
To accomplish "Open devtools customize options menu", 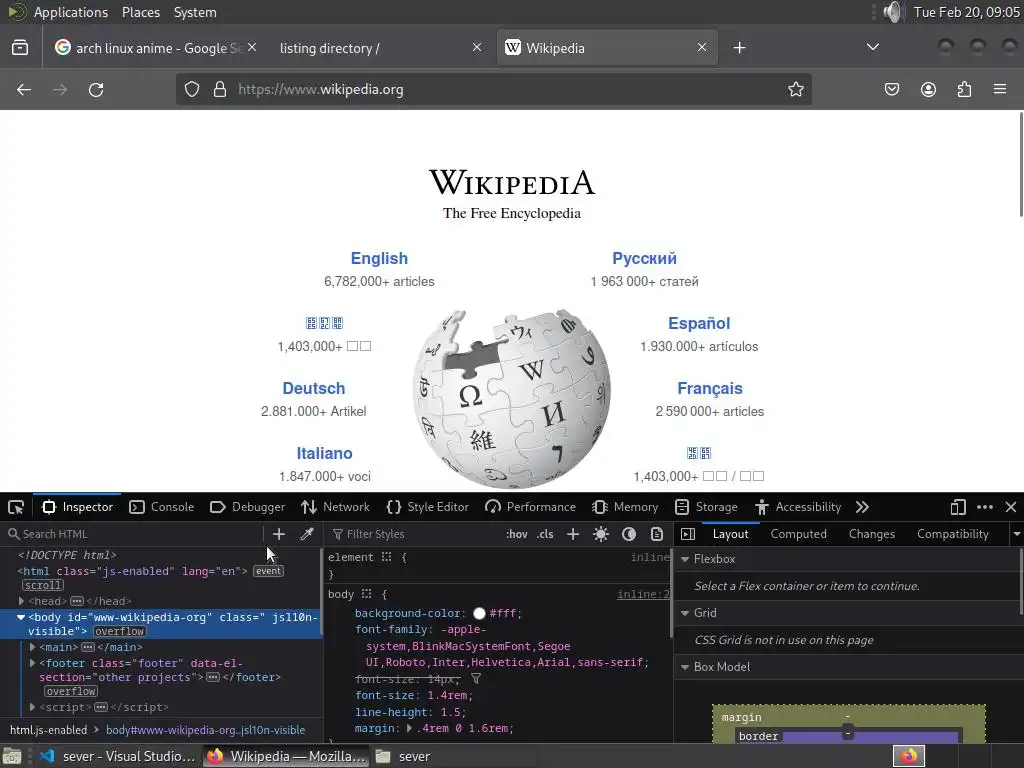I will [x=985, y=507].
